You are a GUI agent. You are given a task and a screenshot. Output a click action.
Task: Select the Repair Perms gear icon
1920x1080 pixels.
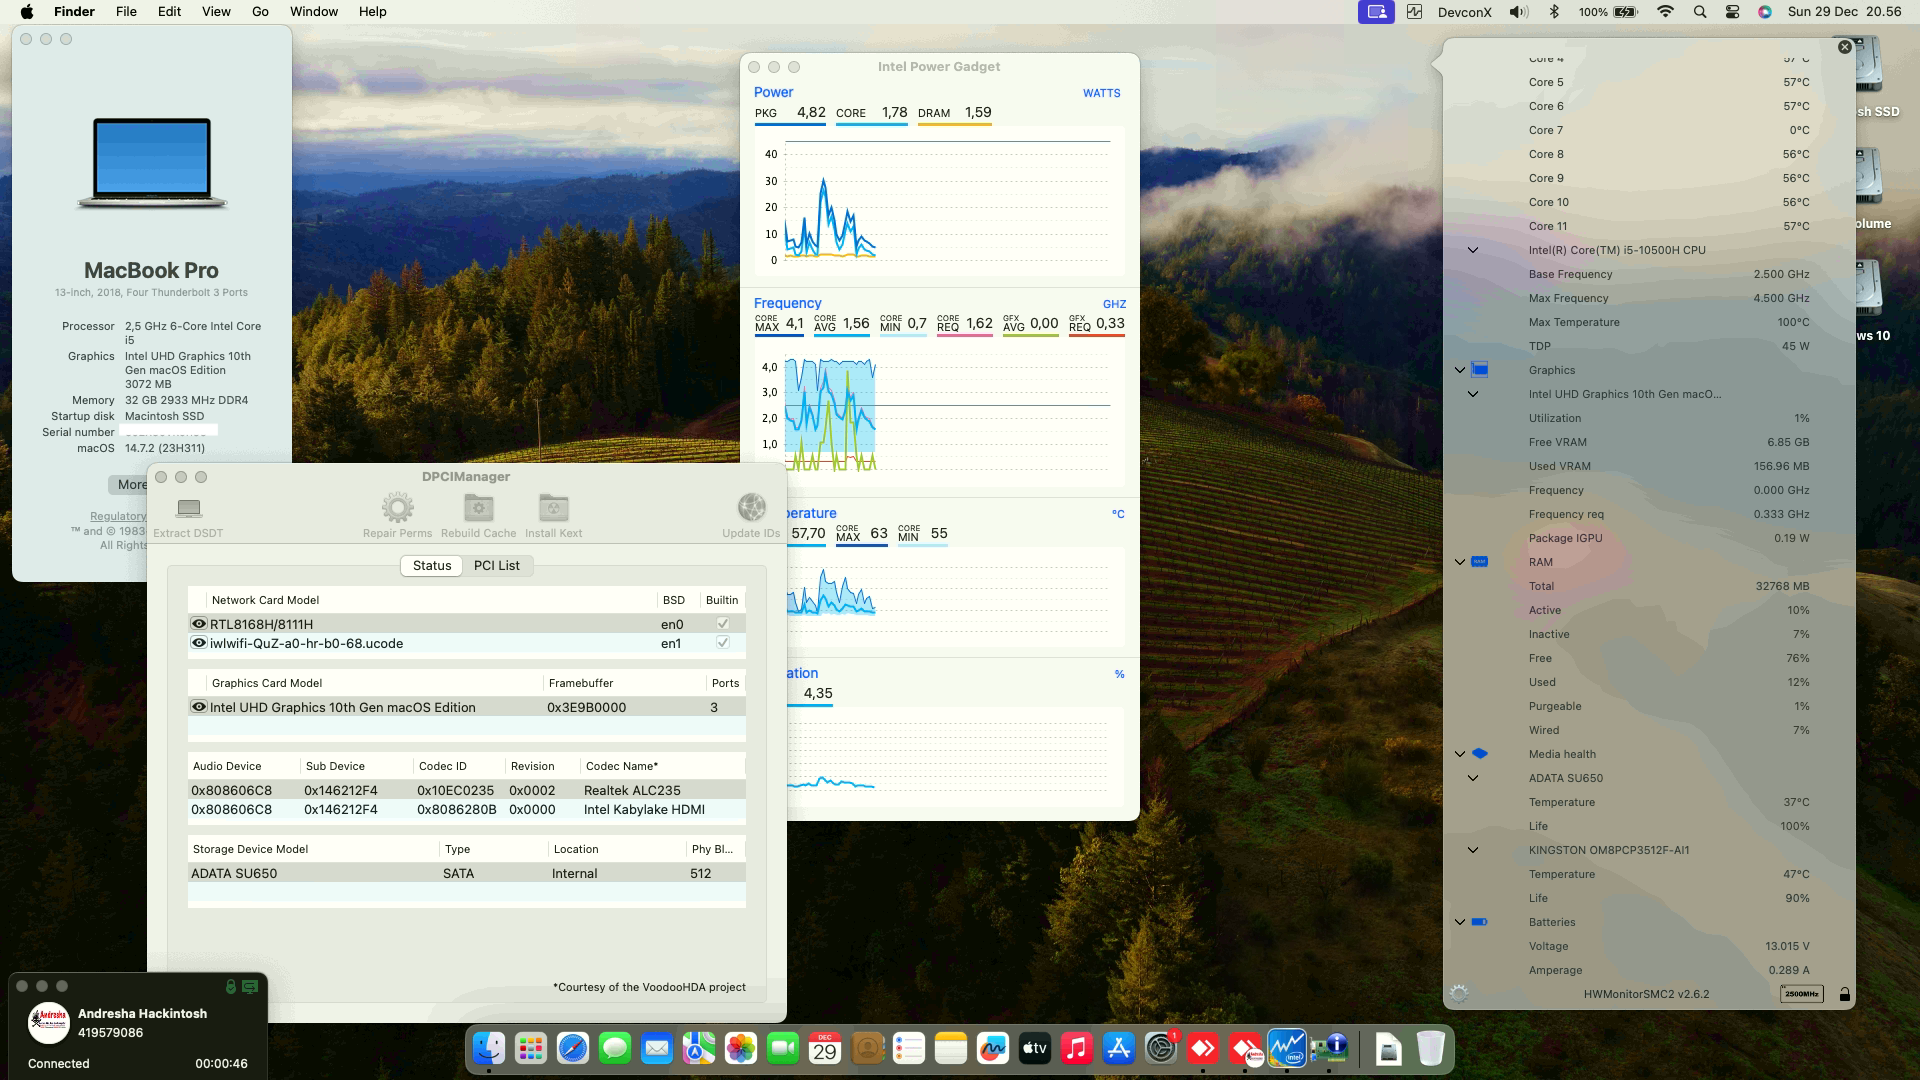398,508
